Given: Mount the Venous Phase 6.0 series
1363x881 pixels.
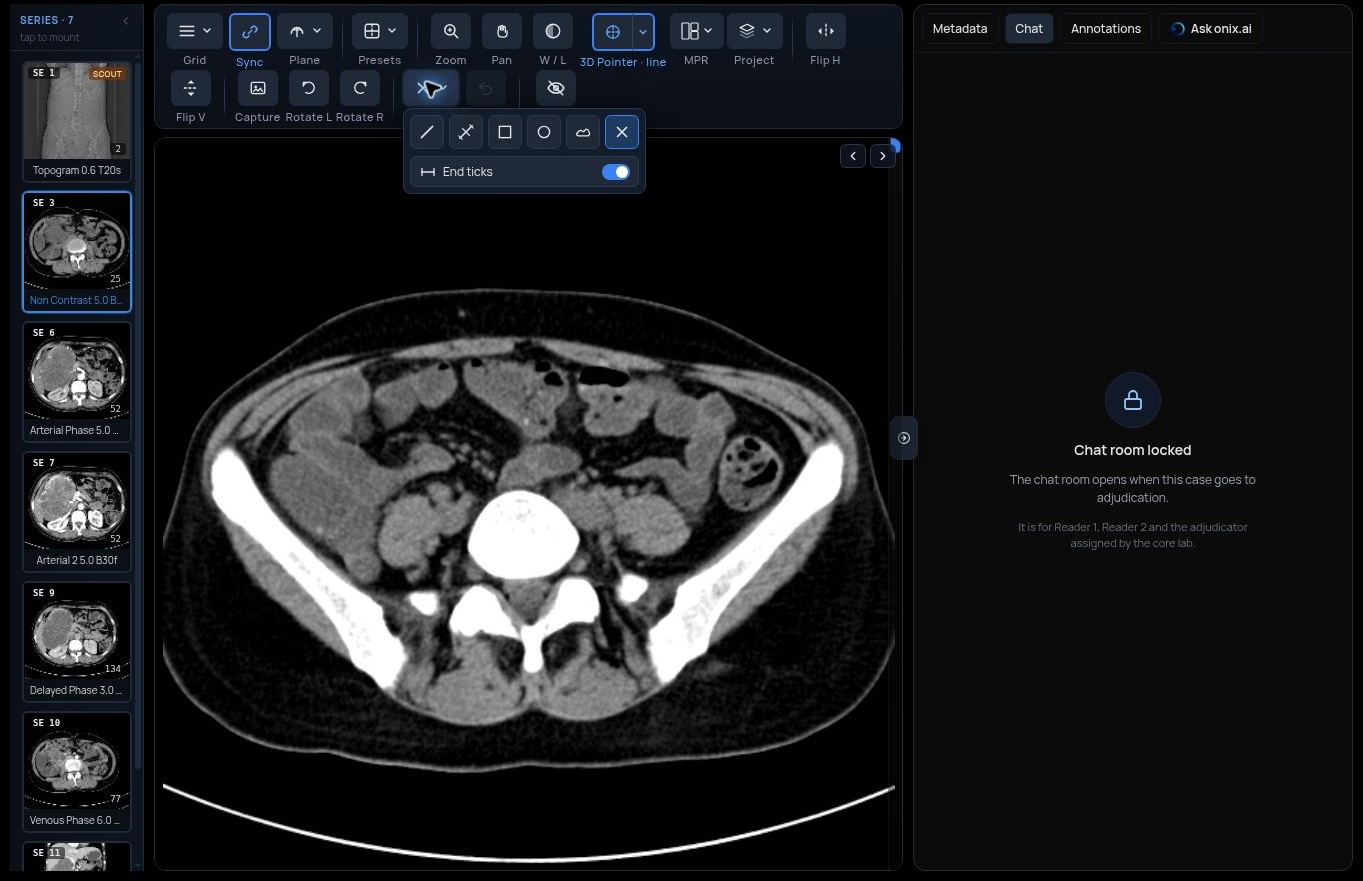Looking at the screenshot, I should pos(77,772).
